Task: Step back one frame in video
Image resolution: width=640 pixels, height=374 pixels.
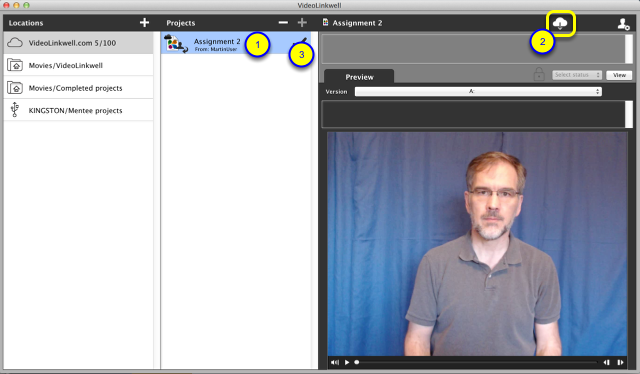Action: tap(607, 362)
